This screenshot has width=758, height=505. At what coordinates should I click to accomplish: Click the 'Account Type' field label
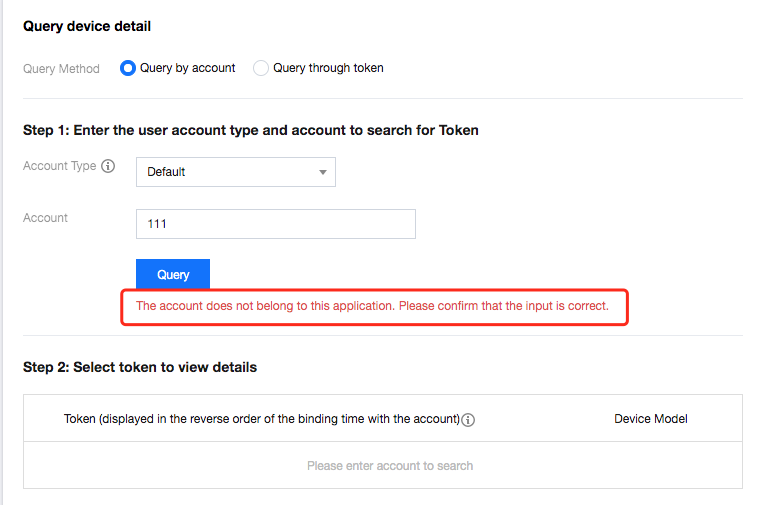pyautogui.click(x=59, y=166)
